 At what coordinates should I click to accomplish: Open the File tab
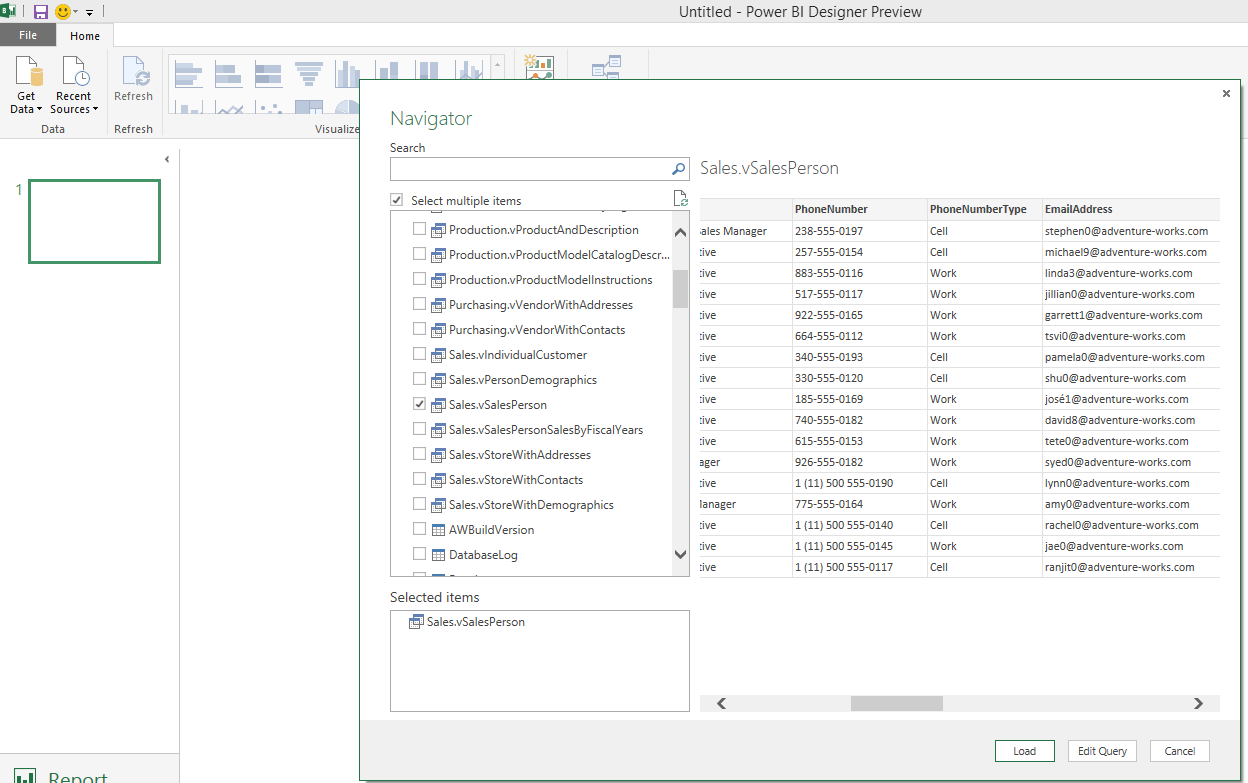(28, 35)
